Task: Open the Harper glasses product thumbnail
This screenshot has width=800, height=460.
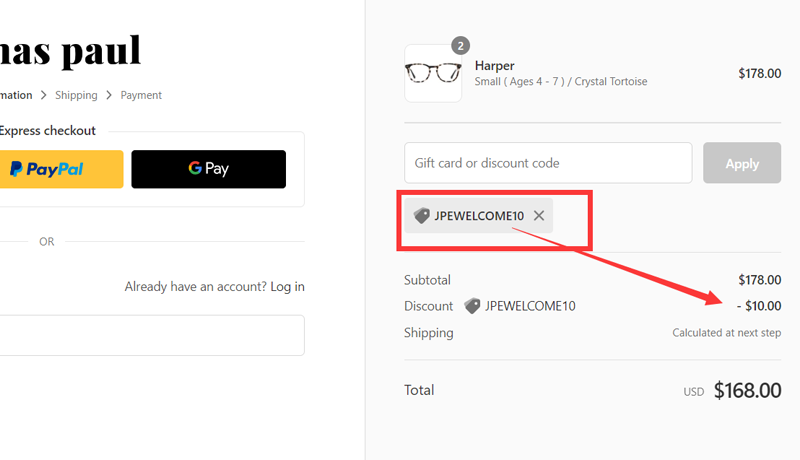Action: coord(433,73)
